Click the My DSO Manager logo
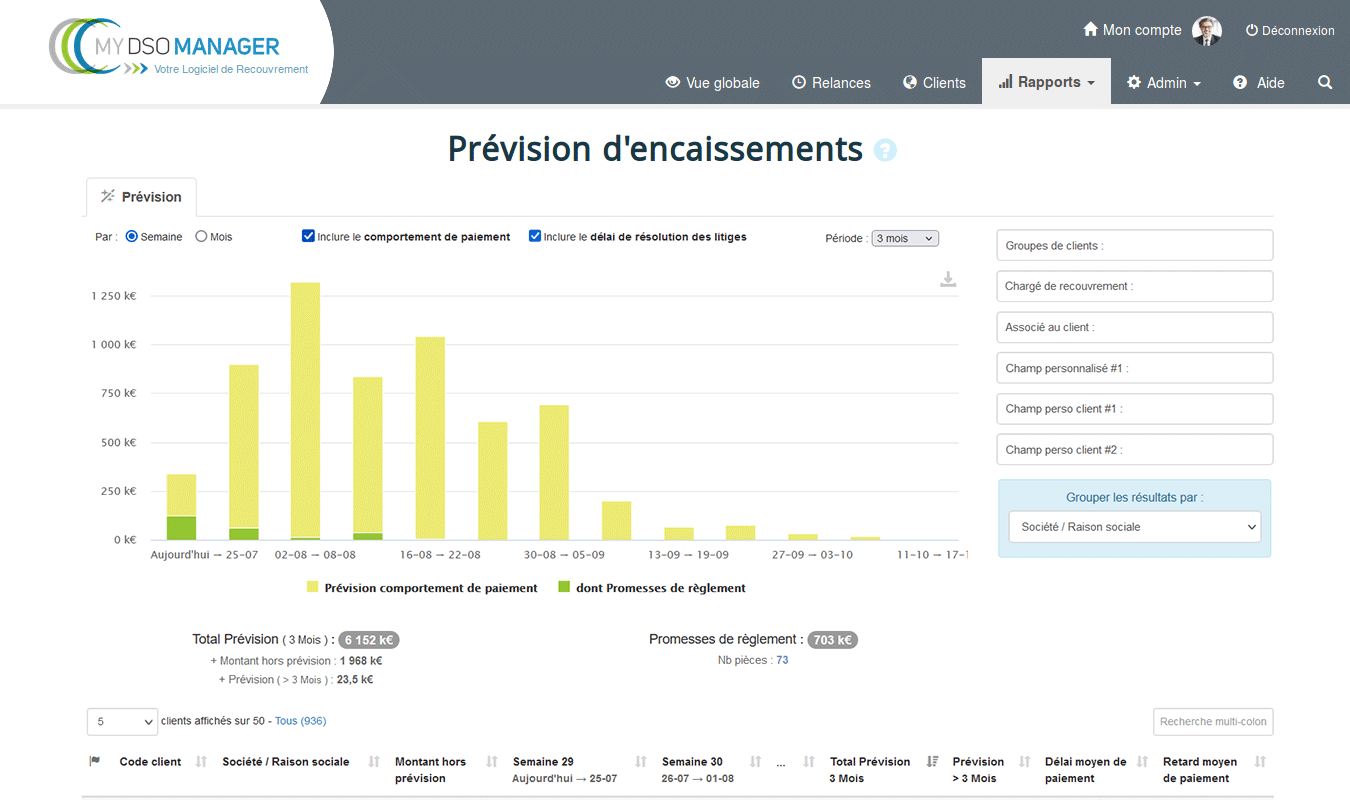 click(180, 52)
